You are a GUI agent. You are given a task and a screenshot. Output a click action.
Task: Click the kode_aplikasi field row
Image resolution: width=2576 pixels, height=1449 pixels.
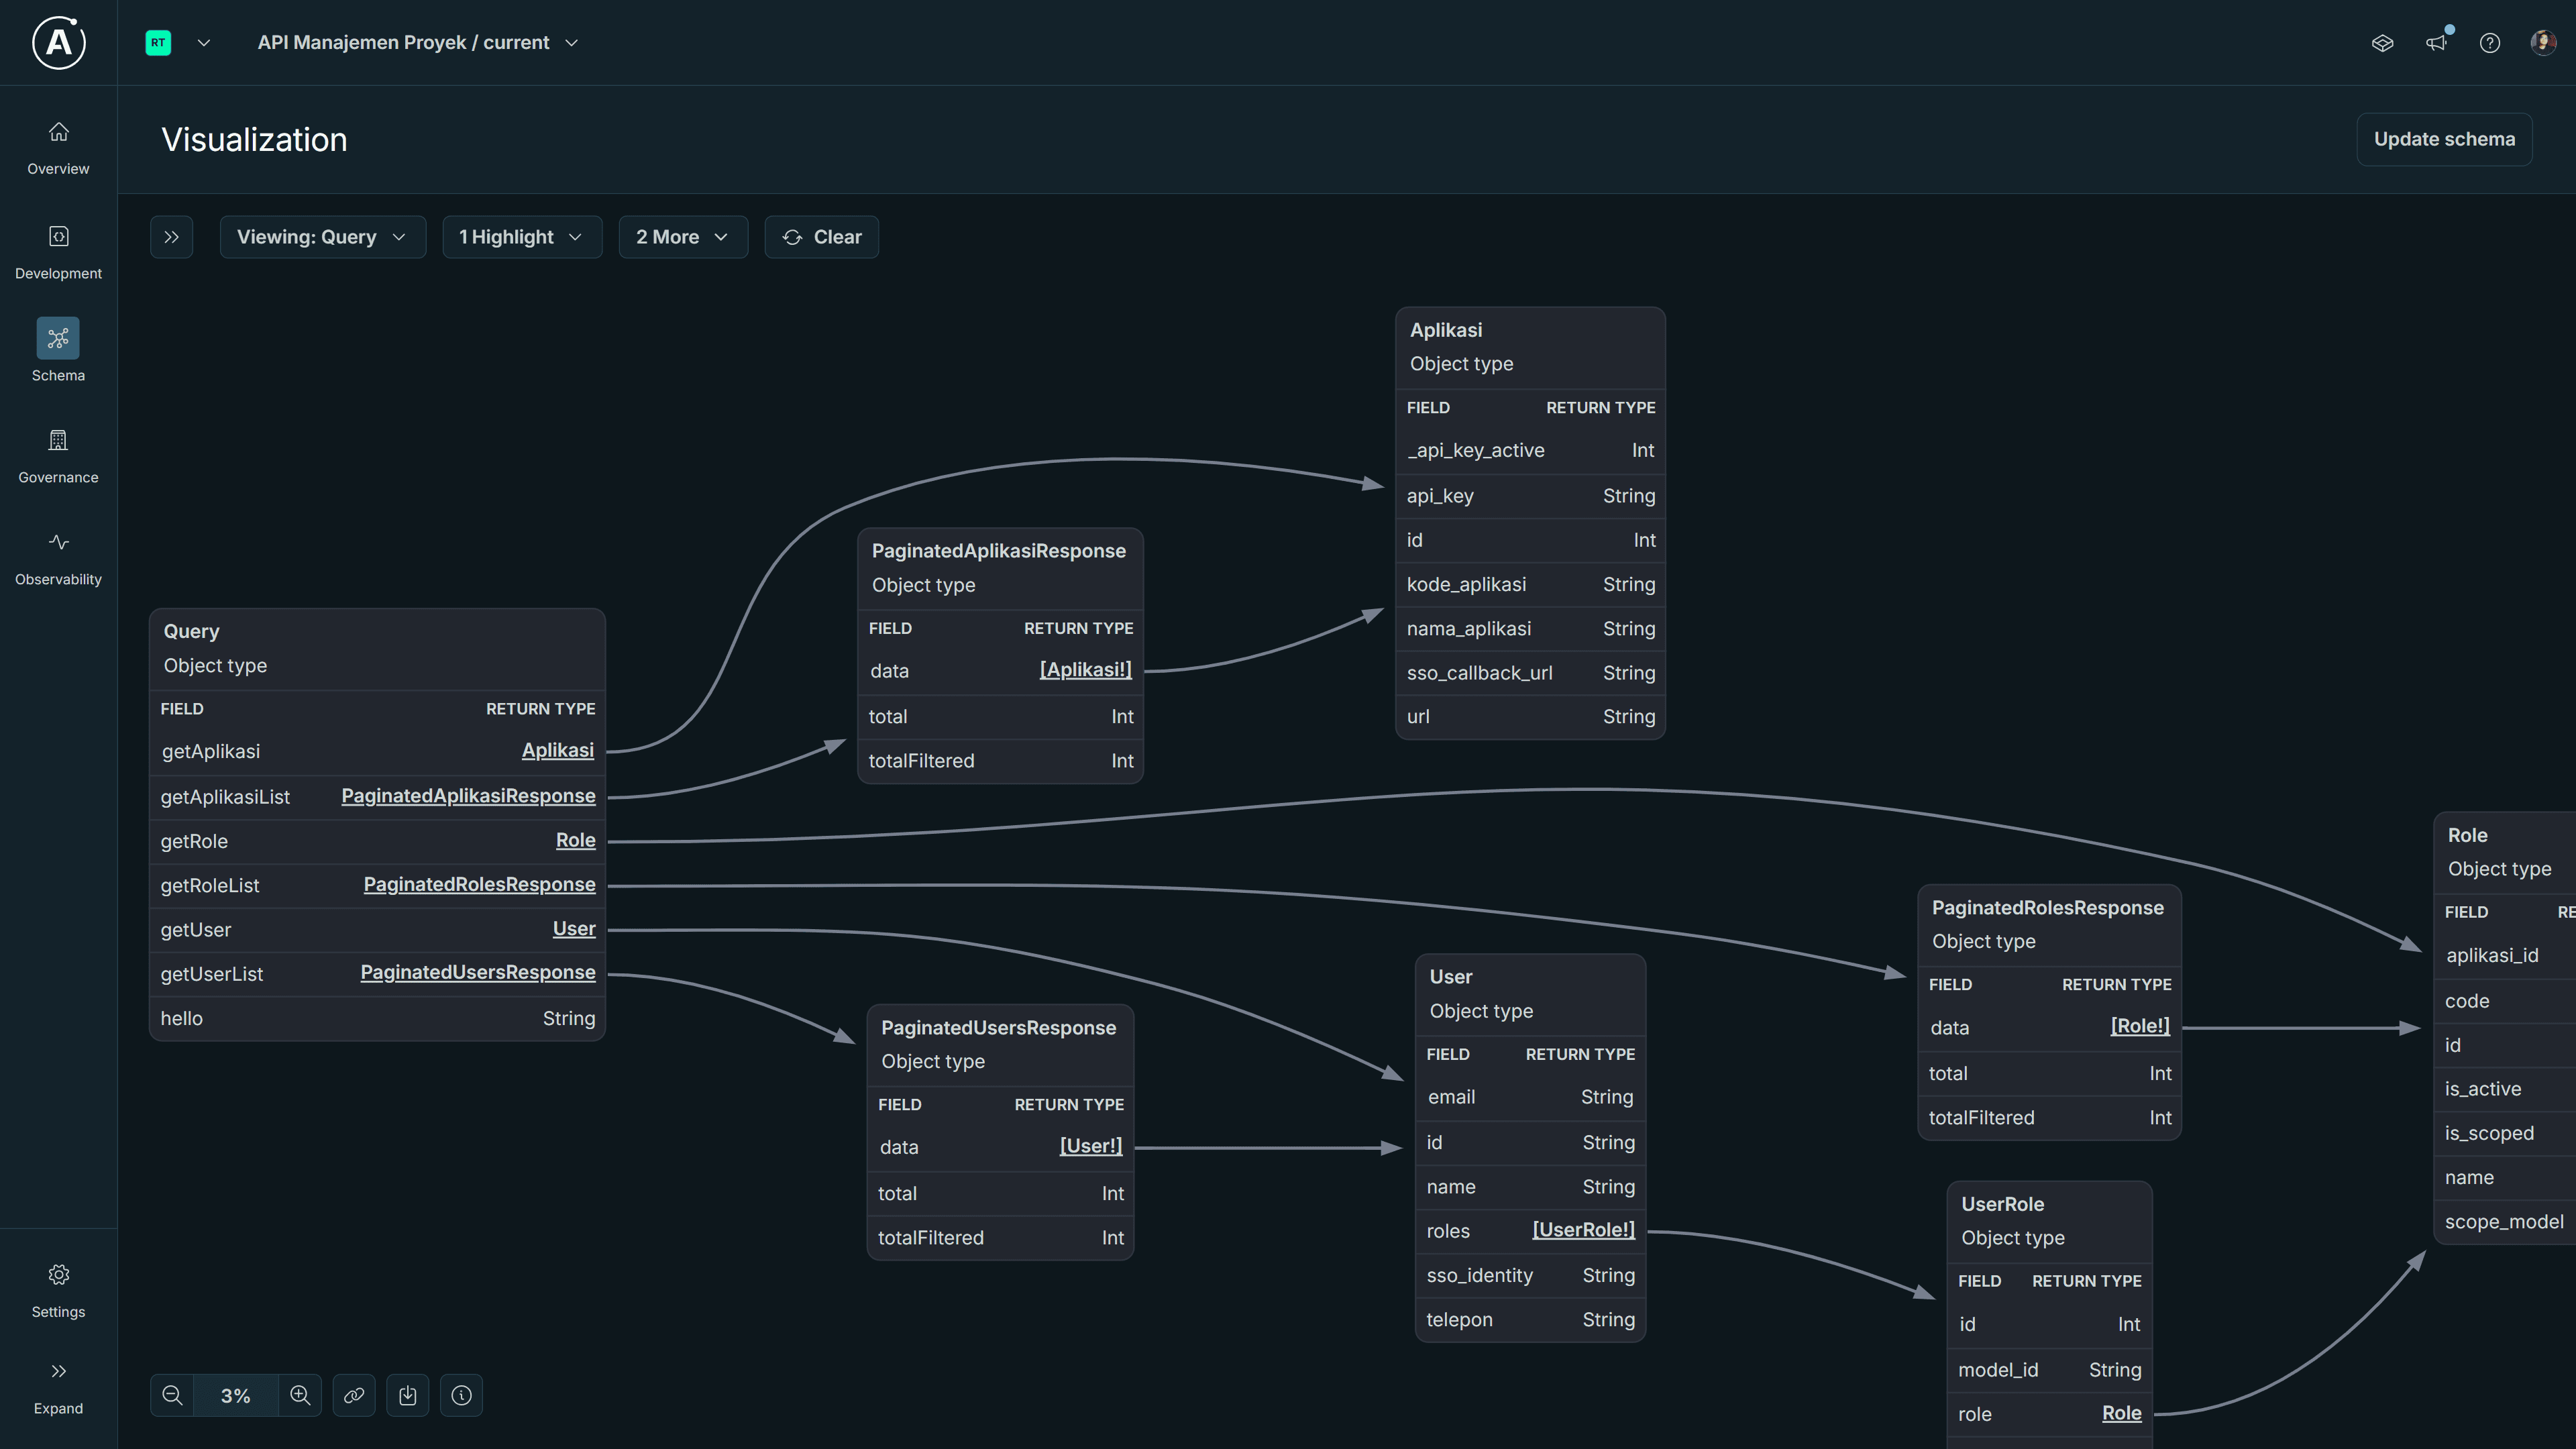pos(1530,584)
